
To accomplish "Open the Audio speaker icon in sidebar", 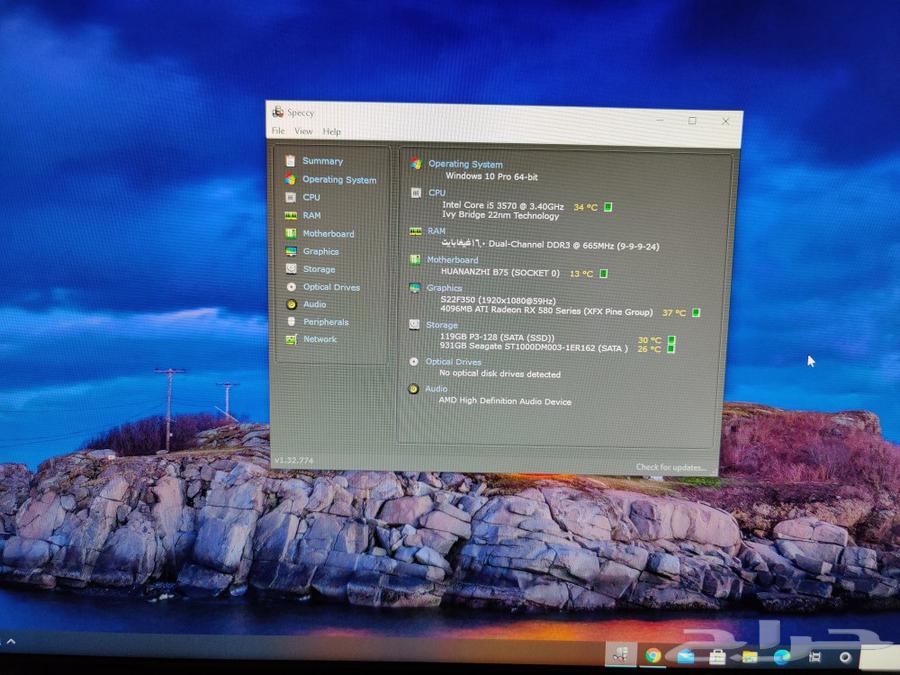I will tap(292, 304).
